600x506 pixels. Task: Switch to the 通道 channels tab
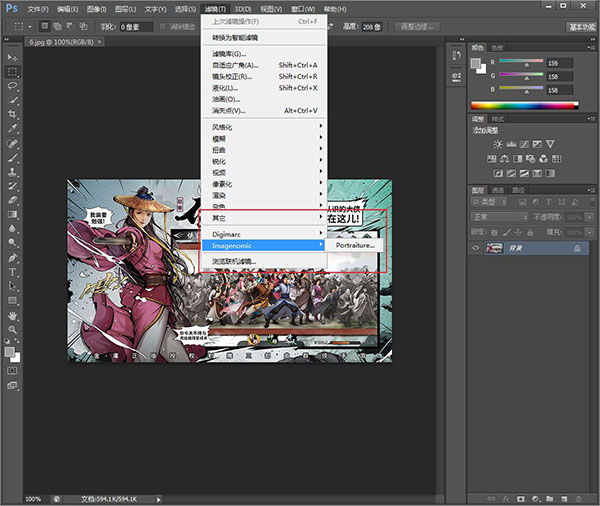498,188
